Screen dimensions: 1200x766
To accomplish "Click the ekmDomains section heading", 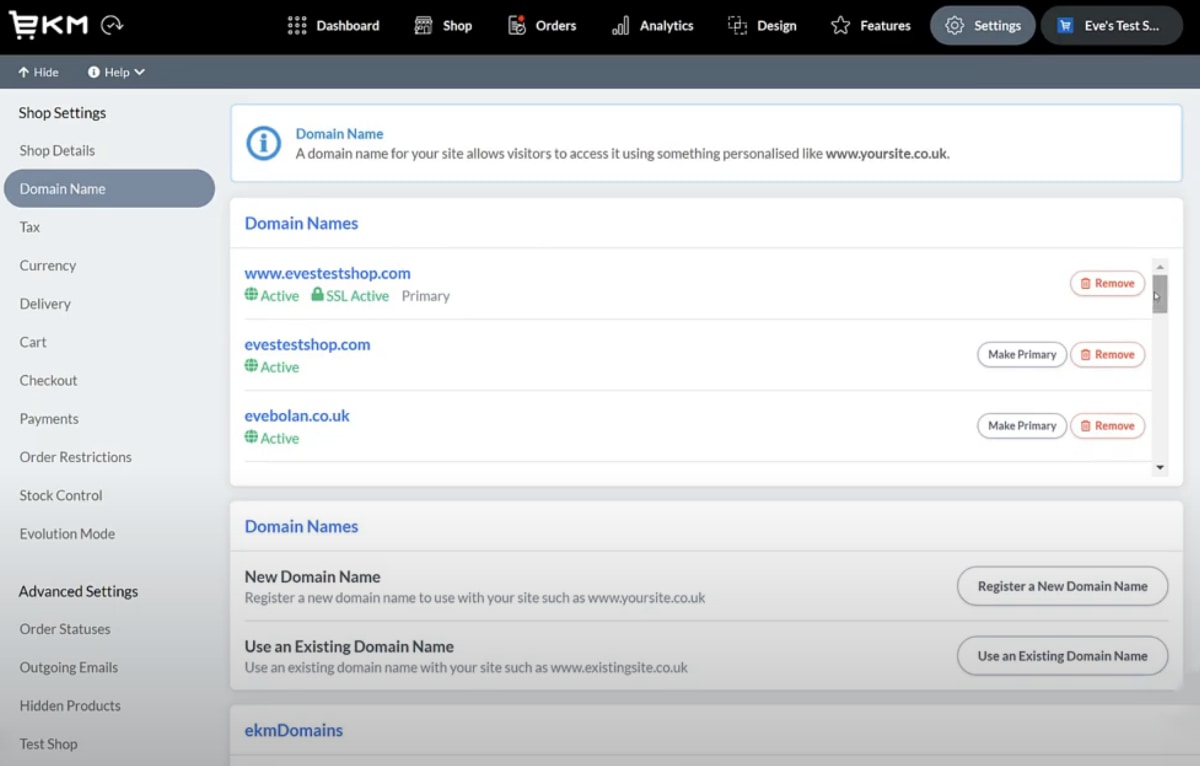I will tap(294, 730).
